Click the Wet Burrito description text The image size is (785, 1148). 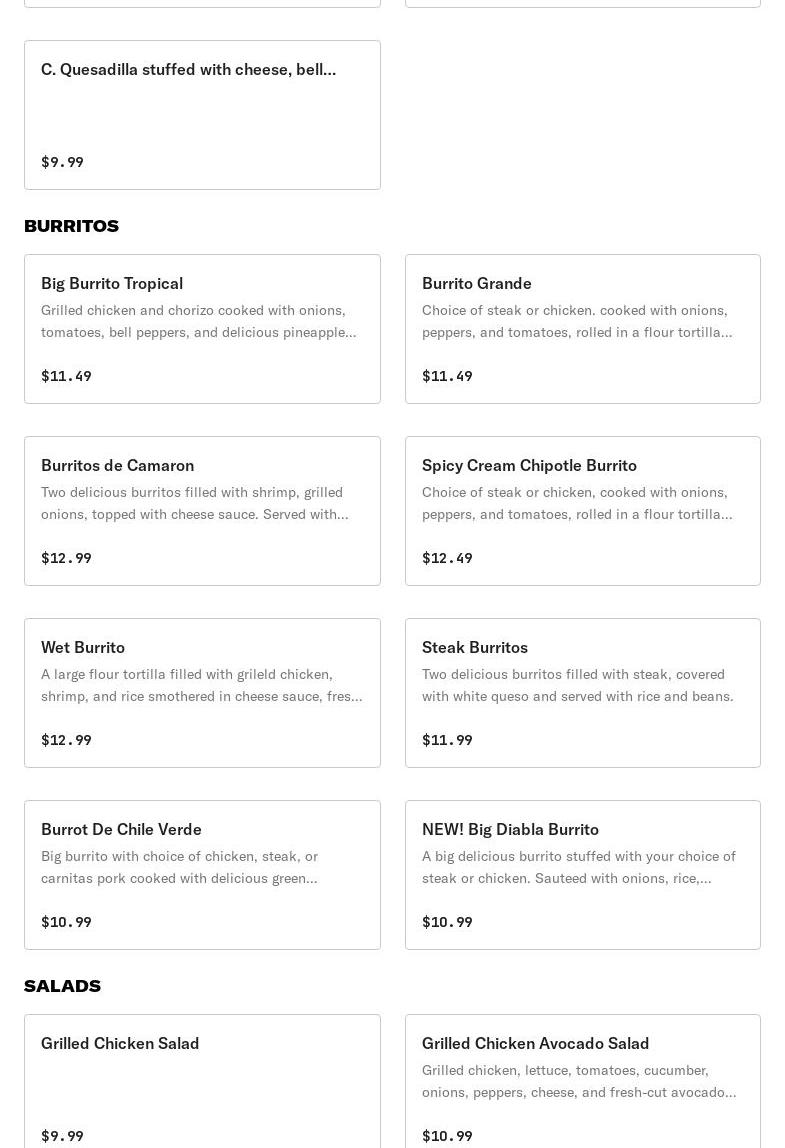(x=201, y=685)
